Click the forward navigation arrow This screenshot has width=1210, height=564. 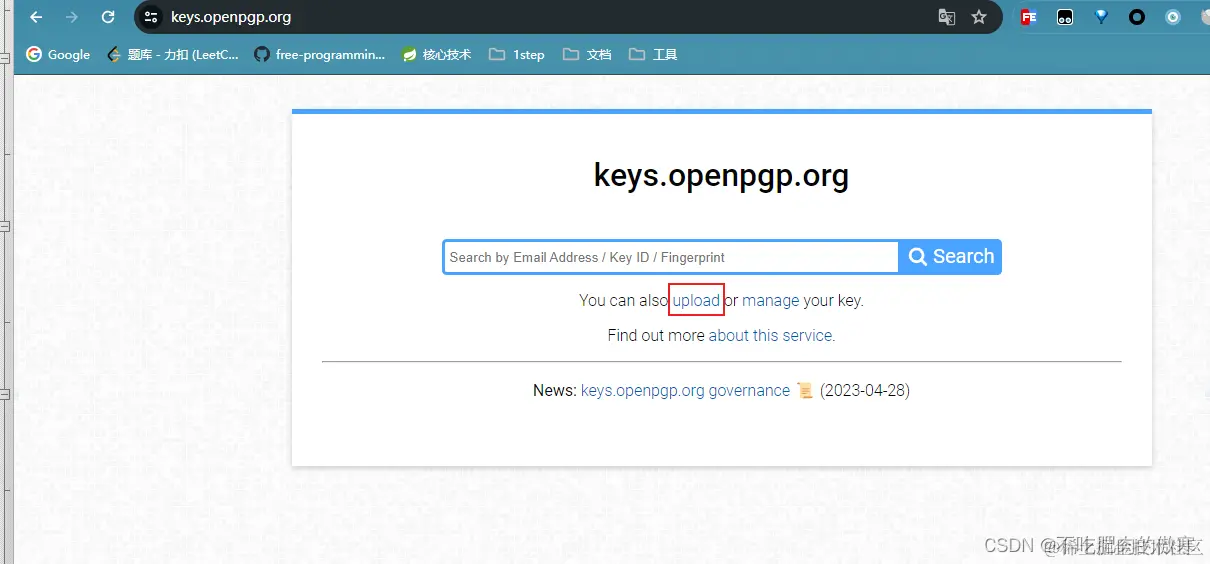[x=72, y=17]
